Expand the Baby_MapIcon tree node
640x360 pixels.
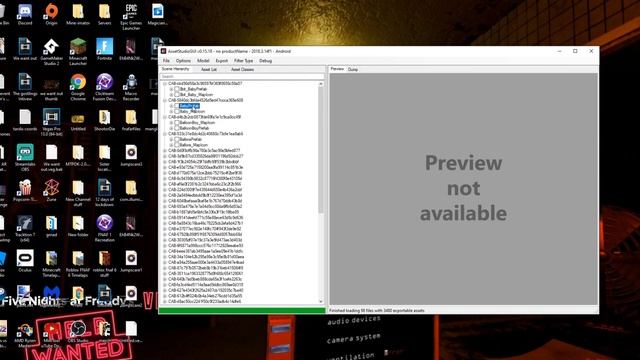[x=171, y=111]
